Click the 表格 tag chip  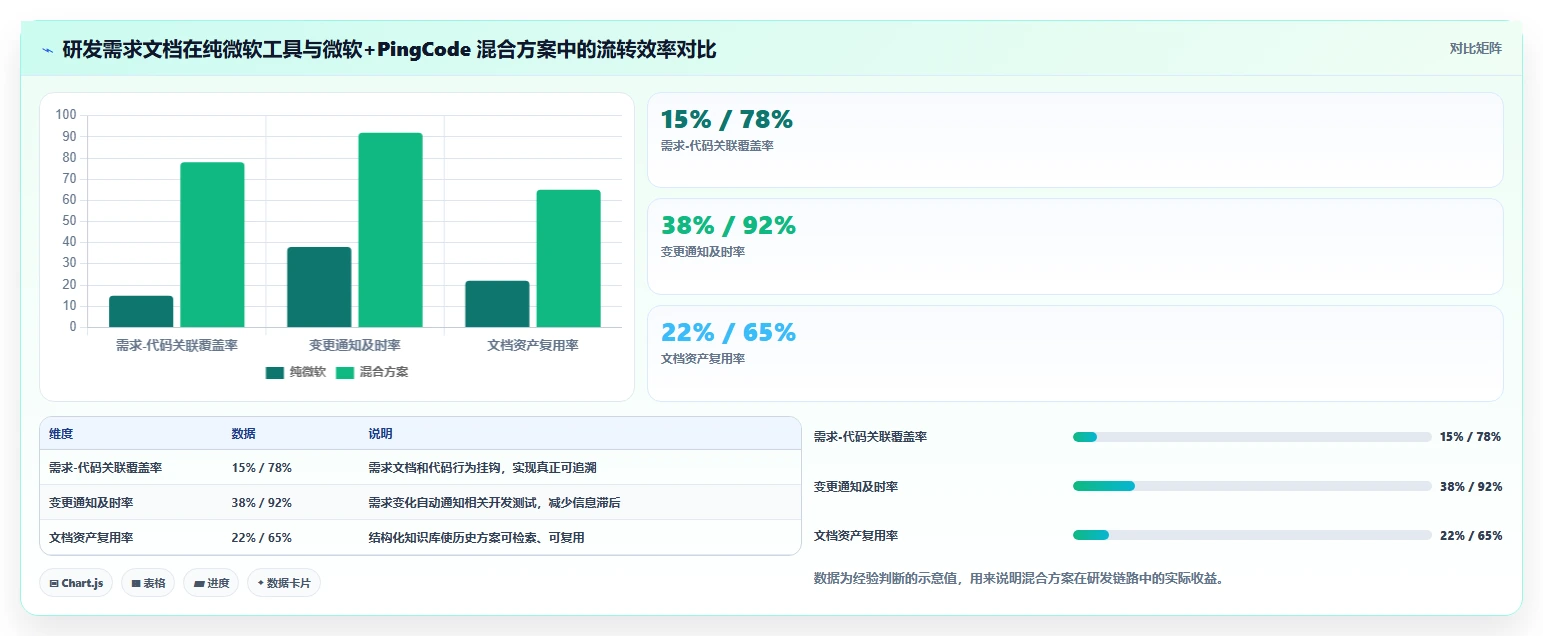[x=148, y=583]
